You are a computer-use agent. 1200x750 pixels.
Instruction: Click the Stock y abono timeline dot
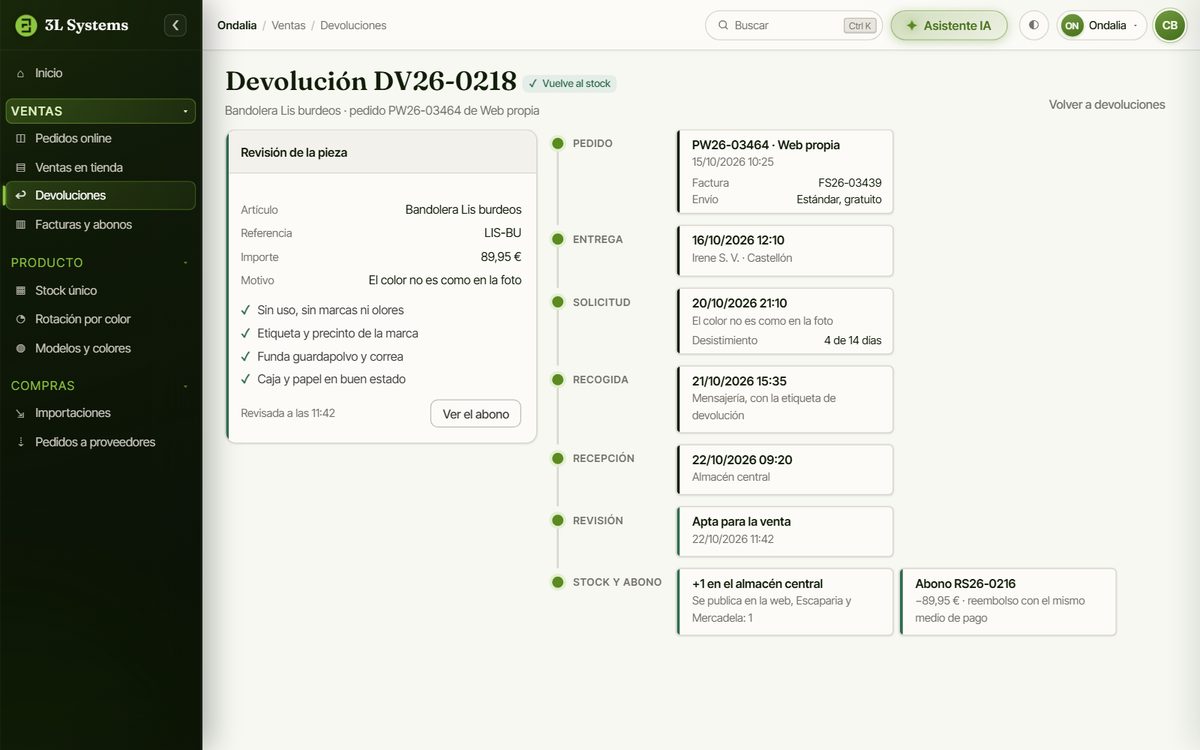pos(558,582)
